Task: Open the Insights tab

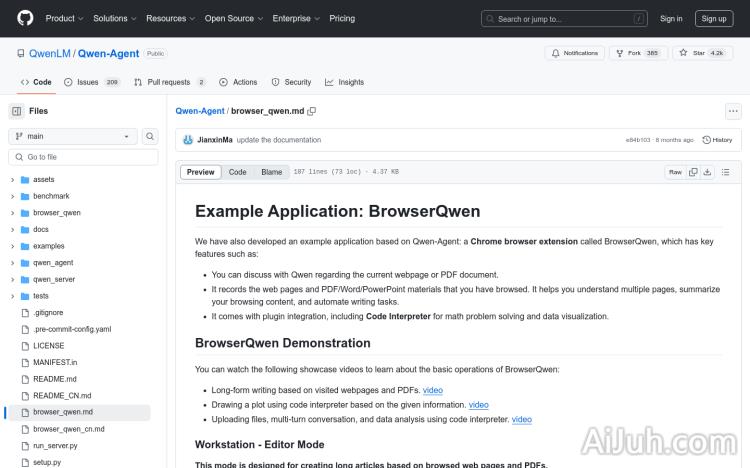Action: [344, 82]
